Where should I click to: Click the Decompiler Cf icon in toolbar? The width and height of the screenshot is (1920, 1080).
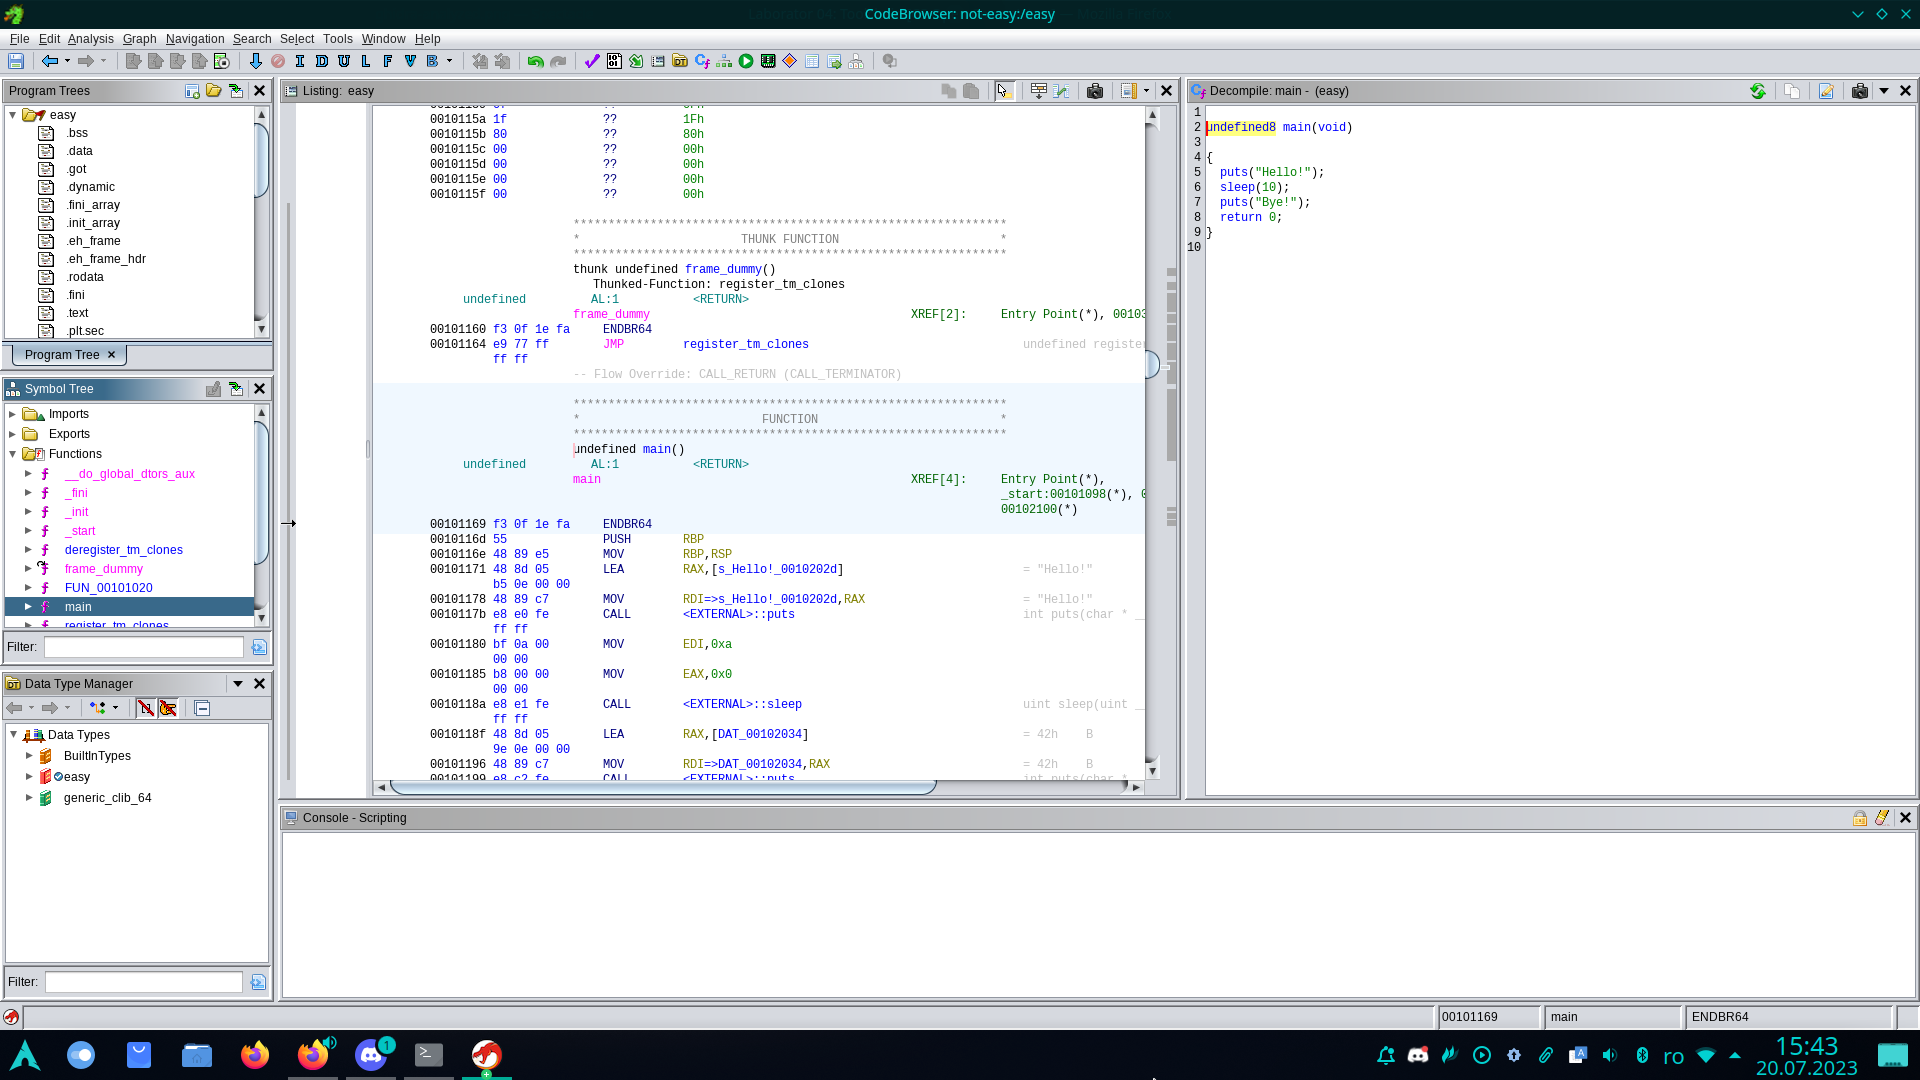pyautogui.click(x=702, y=62)
